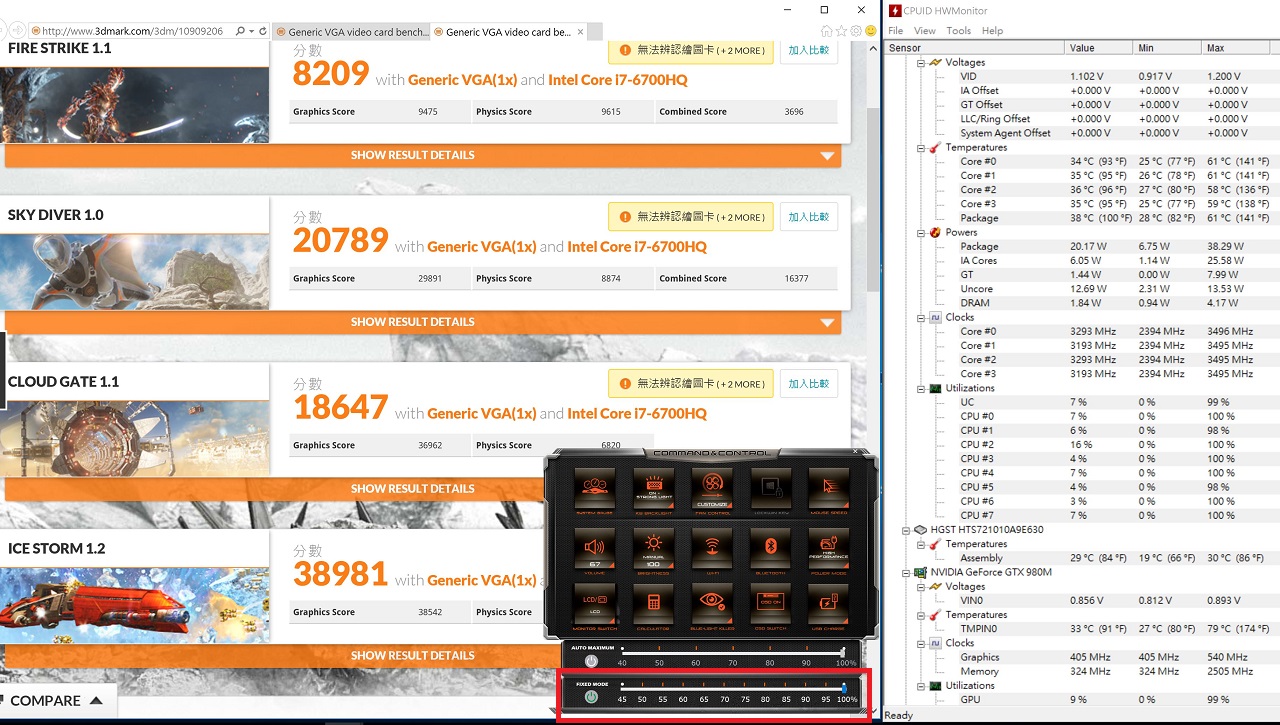This screenshot has width=1280, height=725.
Task: Toggle the Lock Win Key icon
Action: (771, 489)
